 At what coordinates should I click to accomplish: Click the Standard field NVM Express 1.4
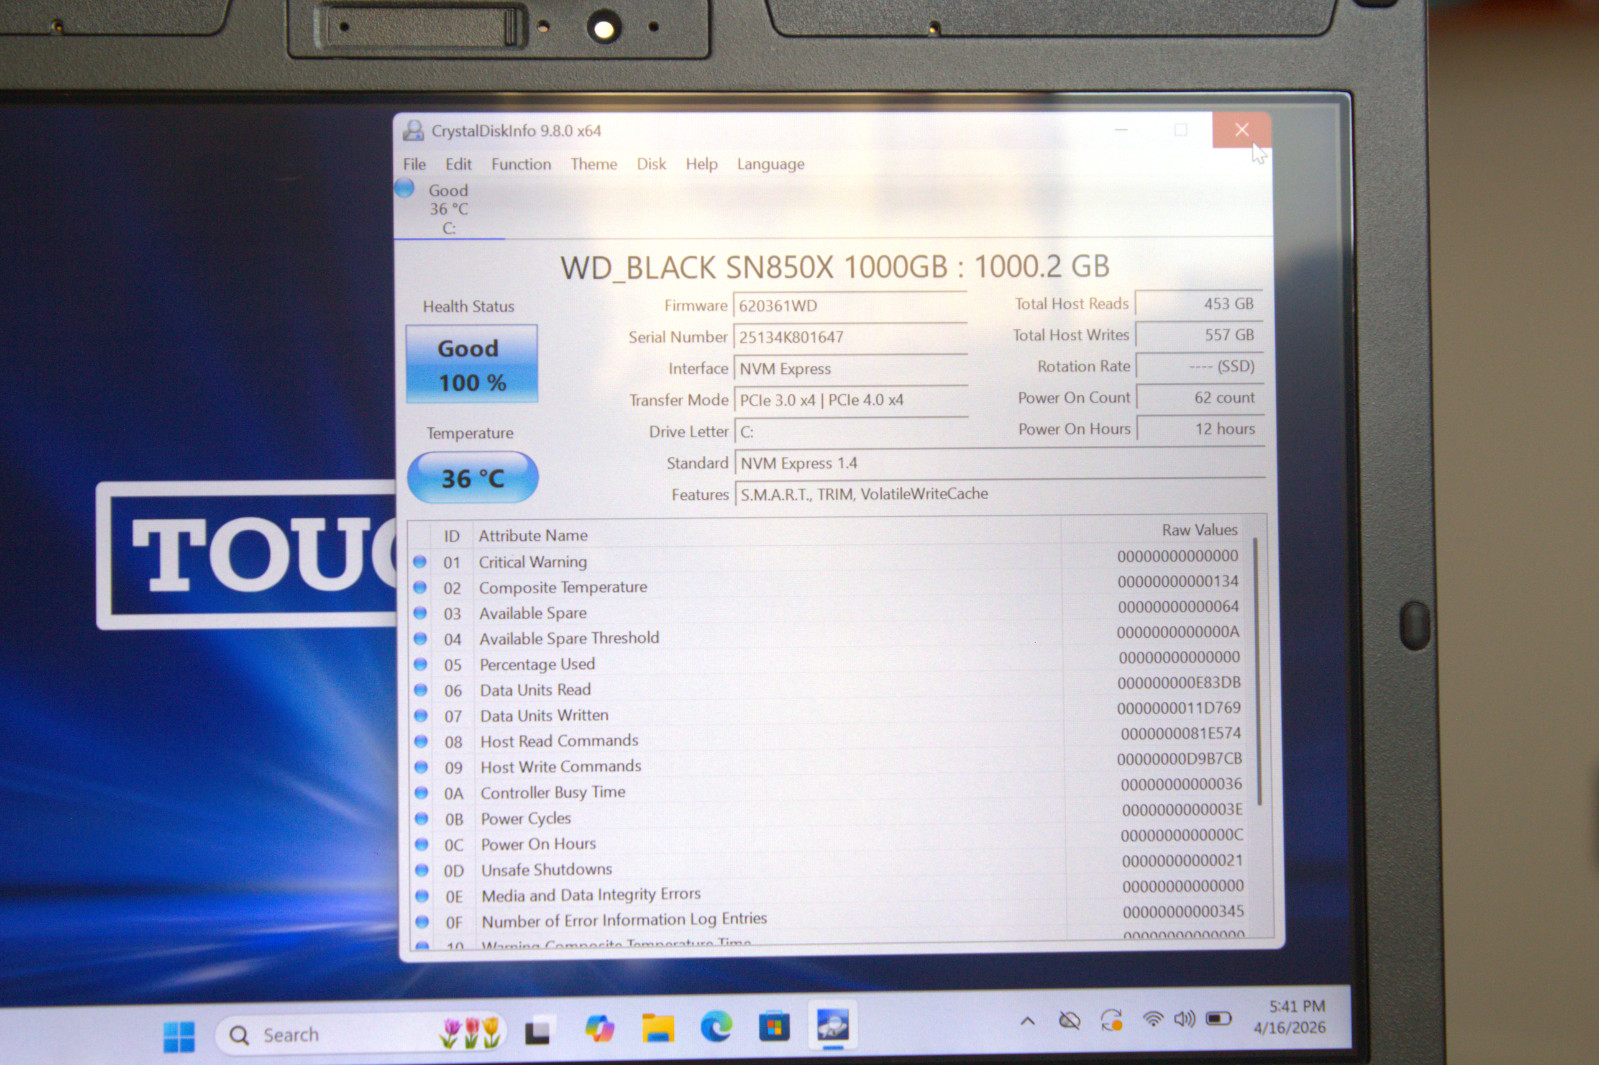pyautogui.click(x=999, y=463)
